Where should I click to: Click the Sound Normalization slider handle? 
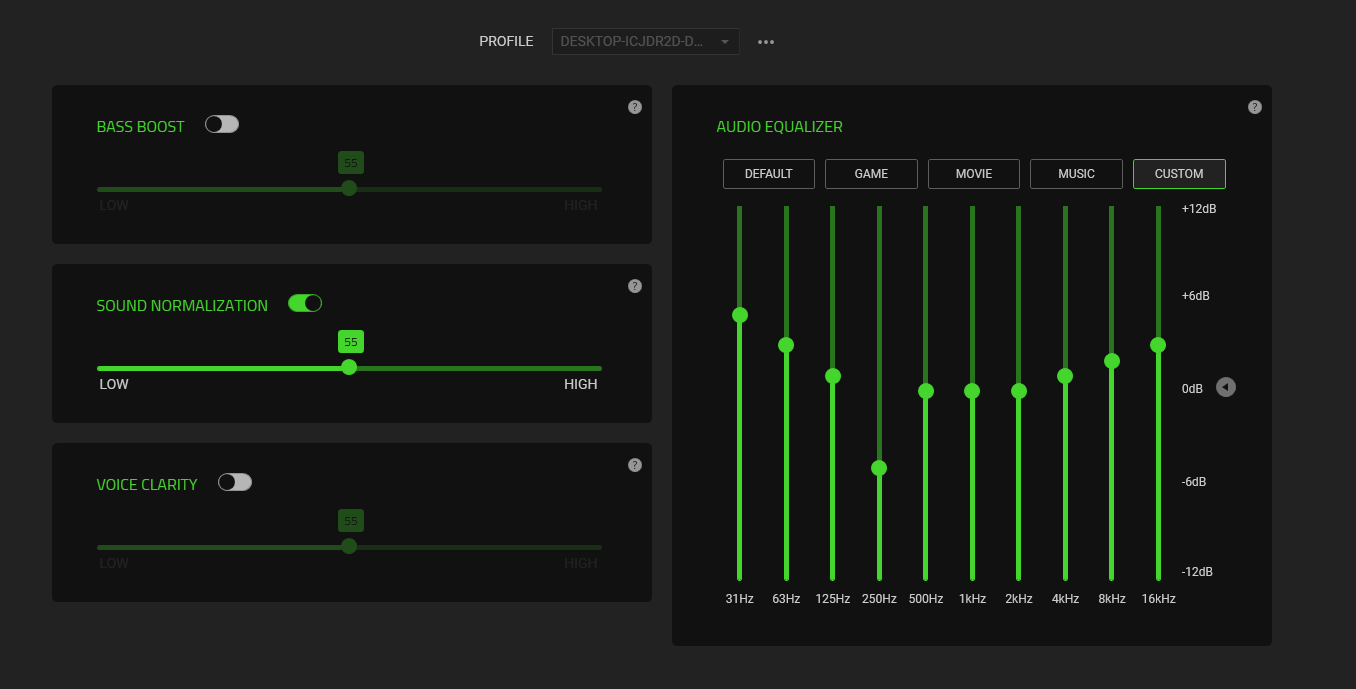coord(349,367)
